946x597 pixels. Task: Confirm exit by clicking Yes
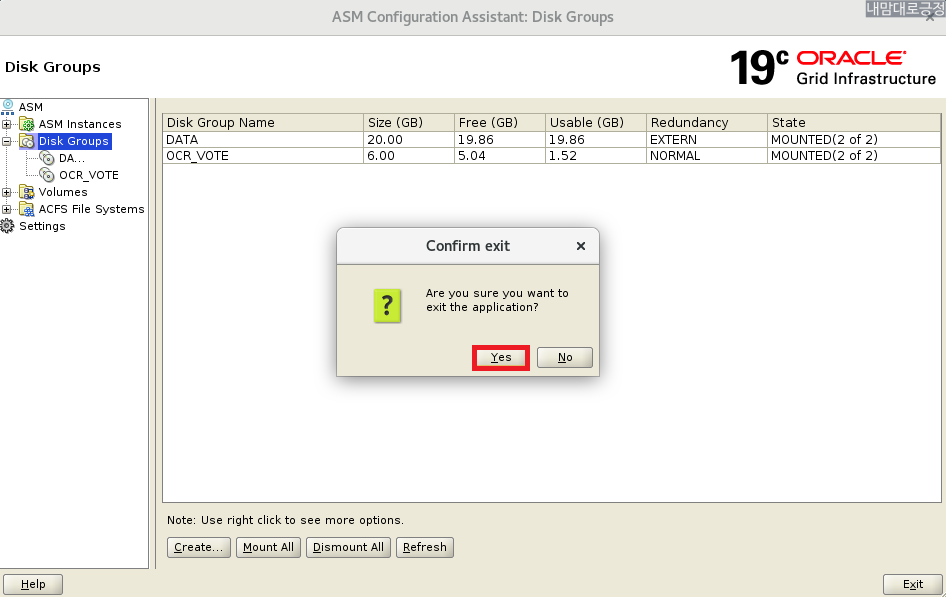[501, 358]
